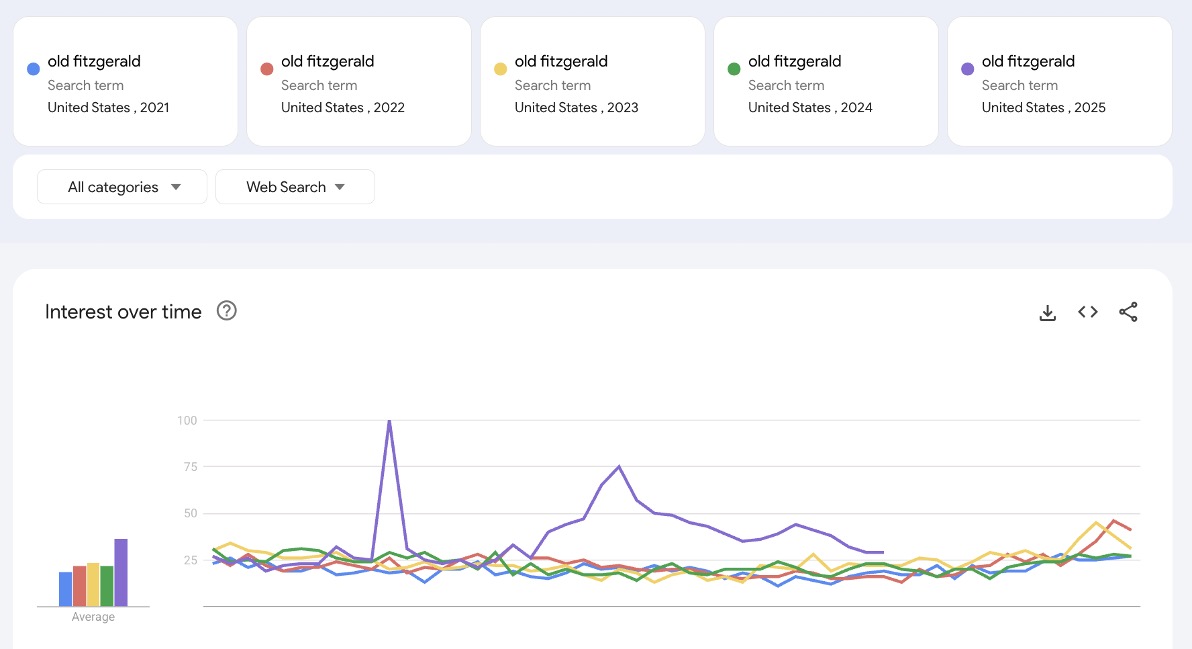This screenshot has width=1192, height=649.
Task: Open the Web Search dropdown
Action: [295, 187]
